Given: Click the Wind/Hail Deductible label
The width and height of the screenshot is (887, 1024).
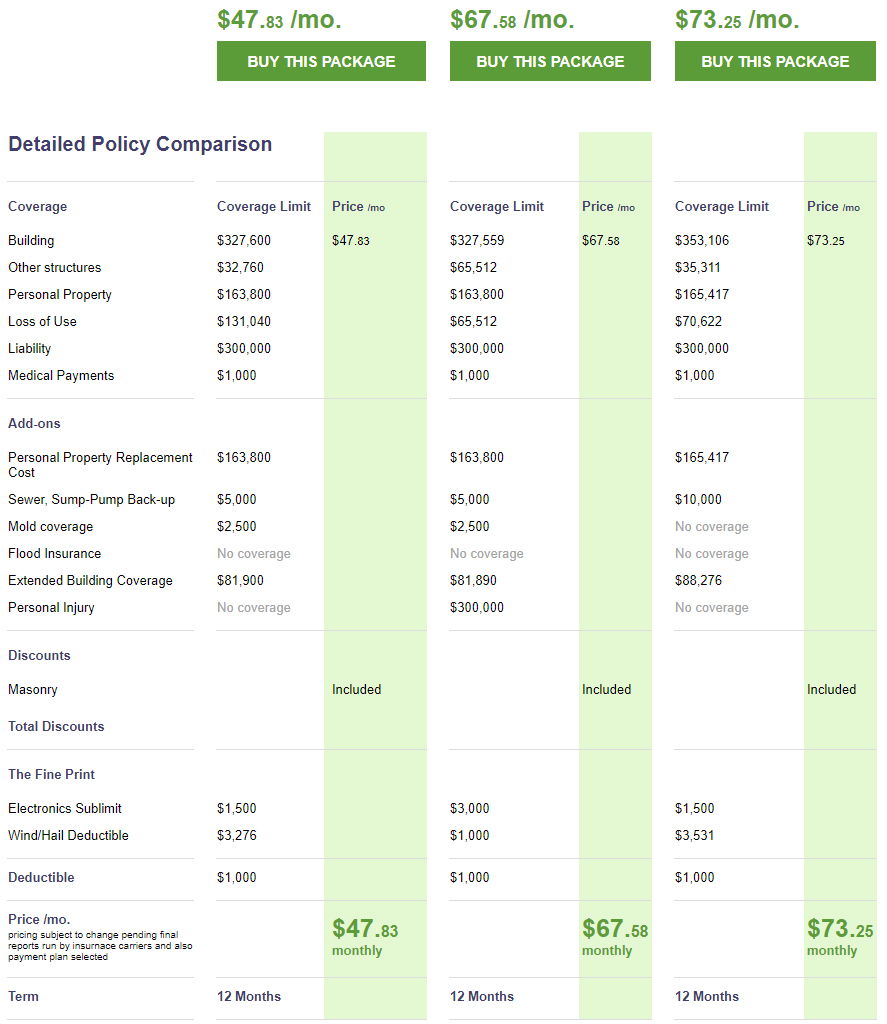Looking at the screenshot, I should coord(68,836).
